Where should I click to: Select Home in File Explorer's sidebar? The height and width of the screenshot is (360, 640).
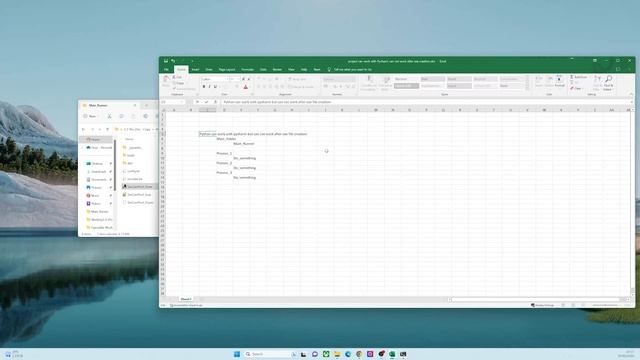coord(96,140)
